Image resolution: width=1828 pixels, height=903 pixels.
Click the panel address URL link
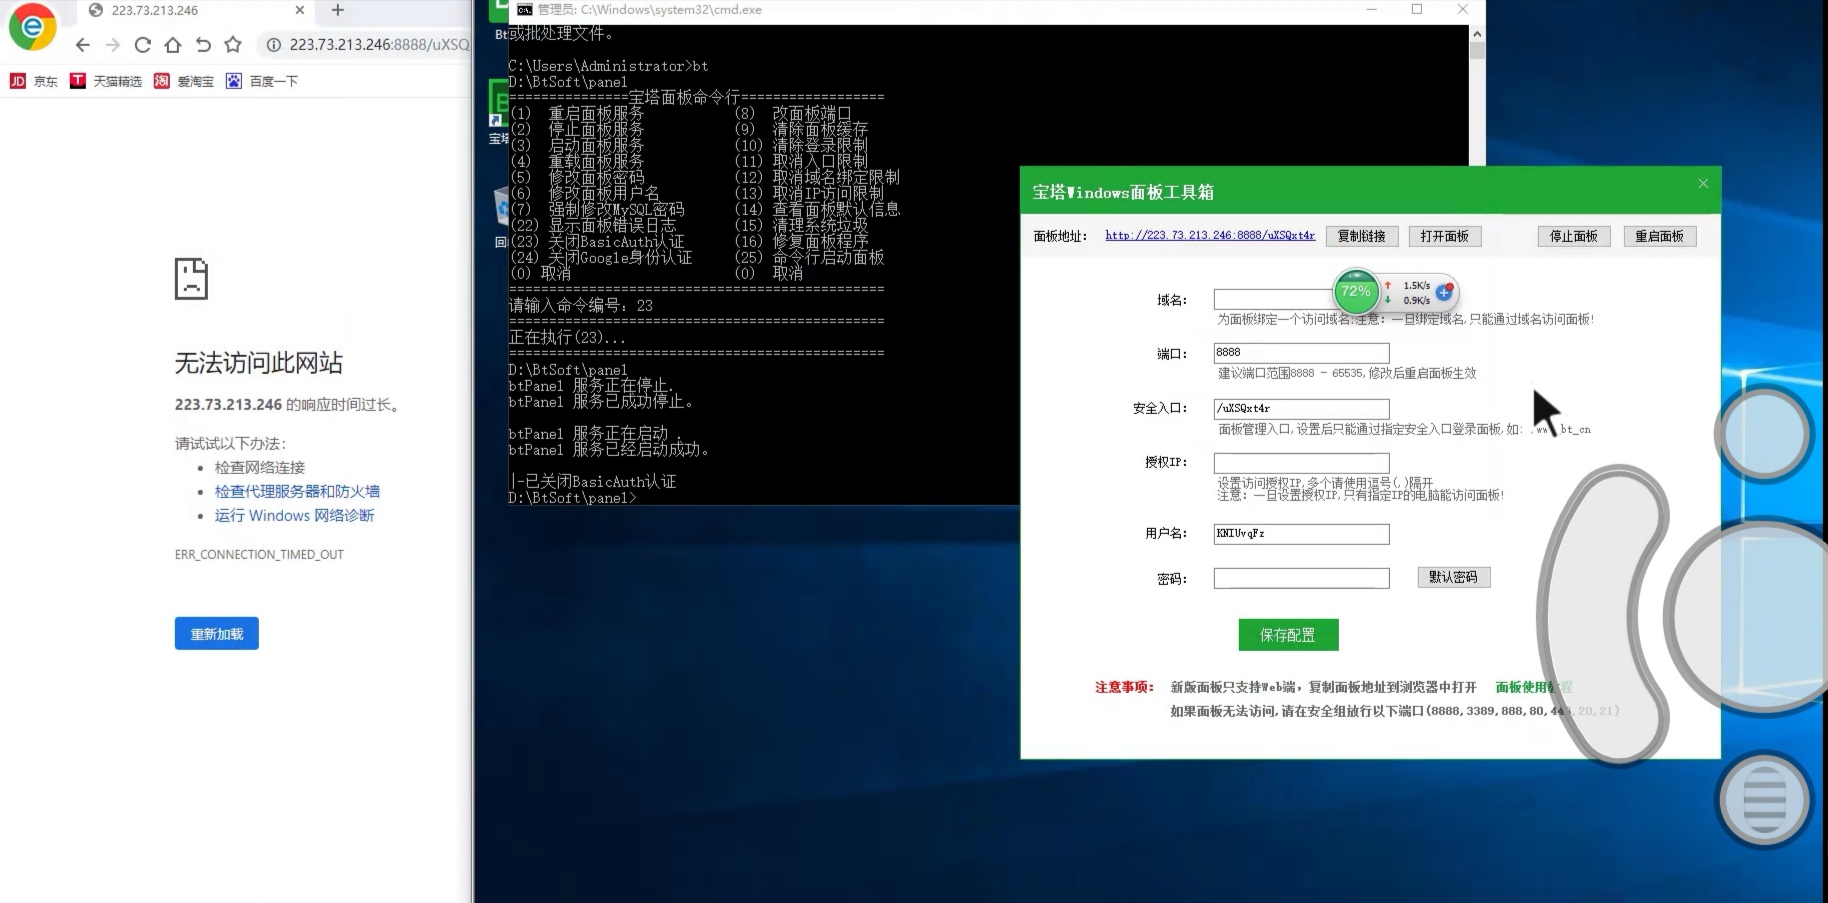point(1210,235)
